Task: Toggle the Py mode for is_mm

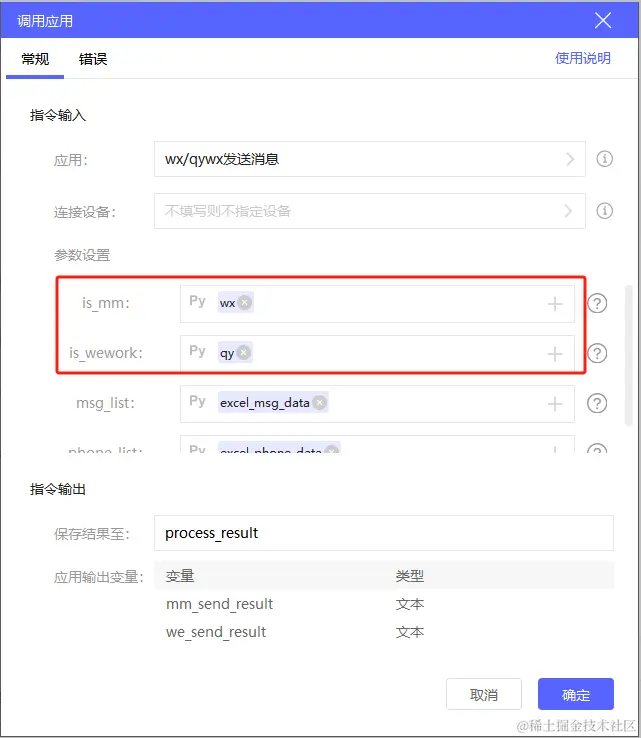Action: [197, 301]
